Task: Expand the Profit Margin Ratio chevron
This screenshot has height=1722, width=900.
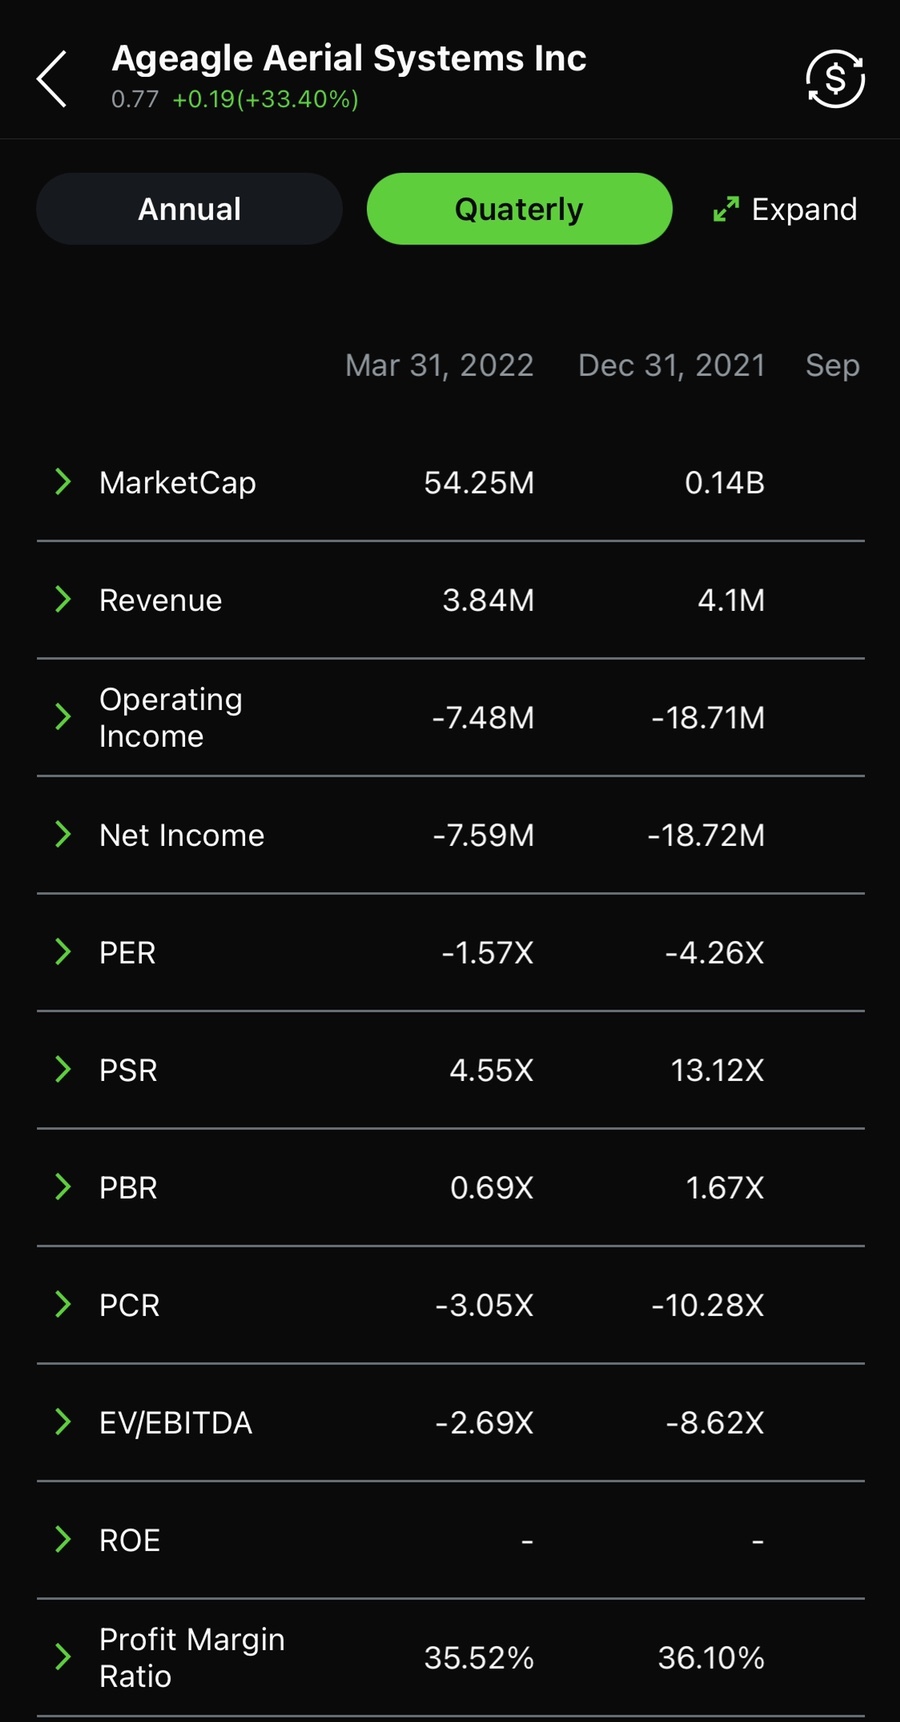Action: (x=62, y=1657)
